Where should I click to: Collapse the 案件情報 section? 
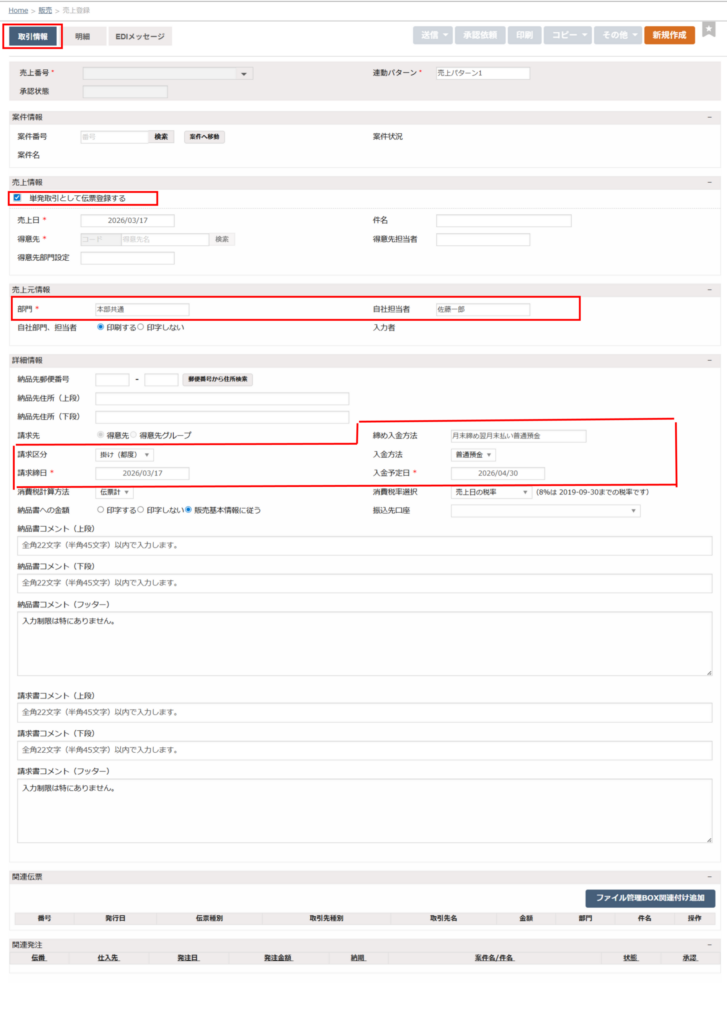[x=709, y=117]
